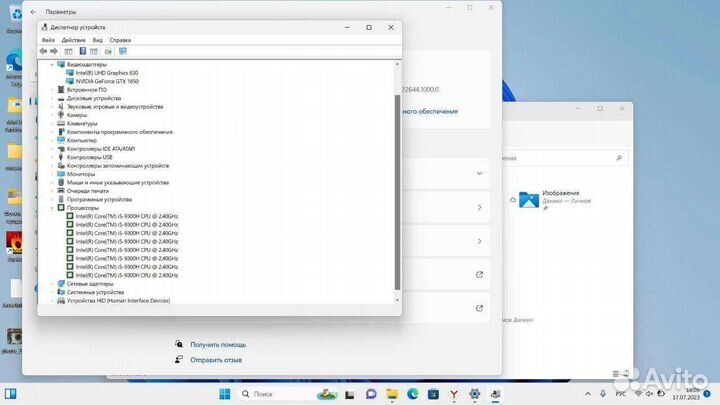Select Intel(R) UHD Graphics 630

107,73
